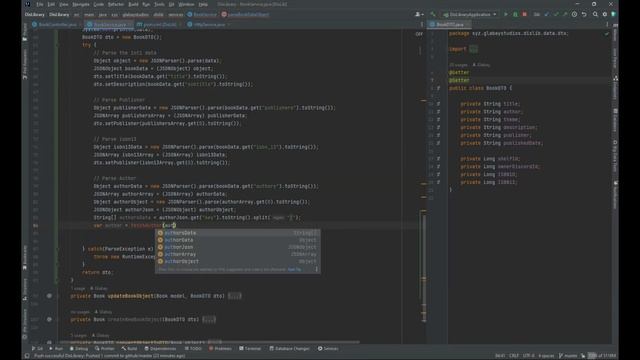Click the tool windows quick access icon
640x360 pixels.
point(27,356)
